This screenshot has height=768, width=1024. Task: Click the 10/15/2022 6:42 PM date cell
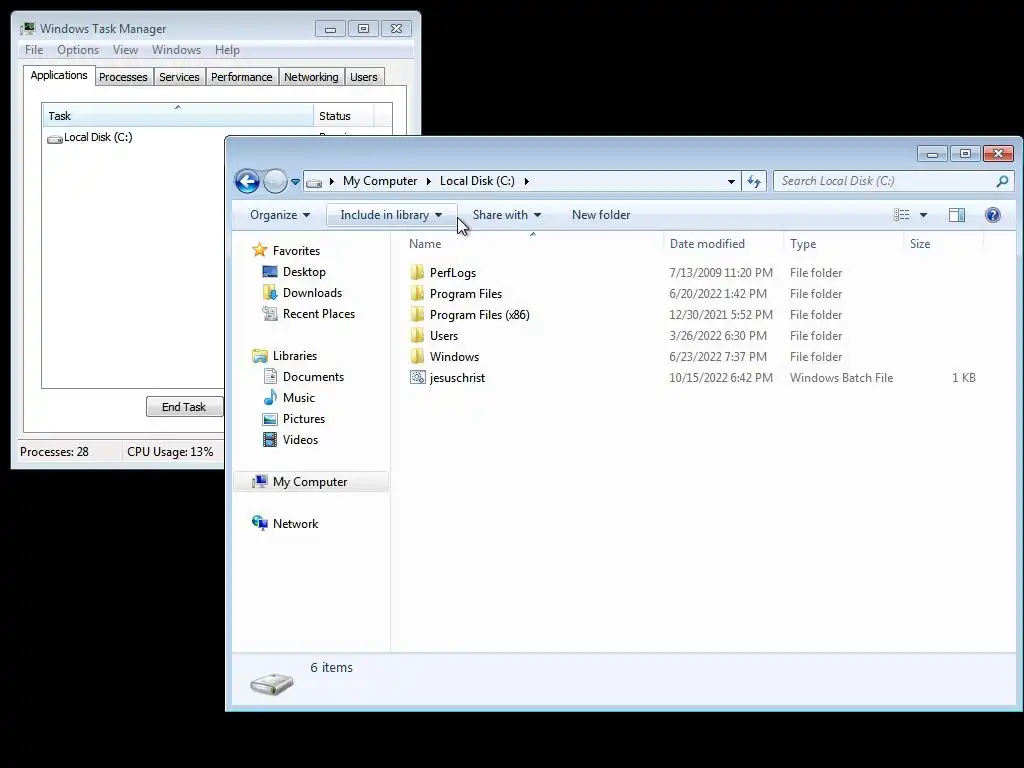tap(720, 377)
